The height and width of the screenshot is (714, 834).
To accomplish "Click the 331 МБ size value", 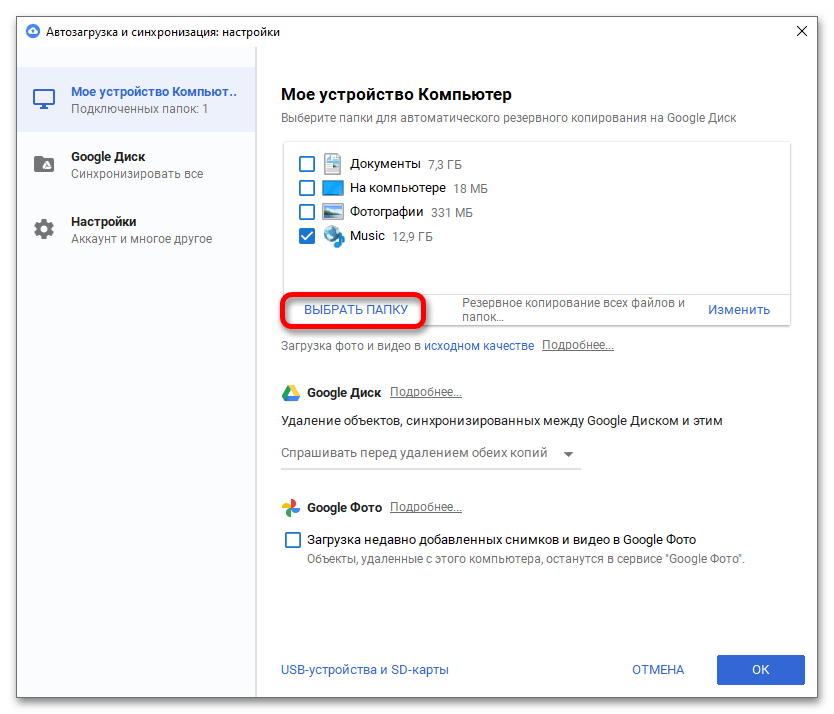I will [x=452, y=213].
